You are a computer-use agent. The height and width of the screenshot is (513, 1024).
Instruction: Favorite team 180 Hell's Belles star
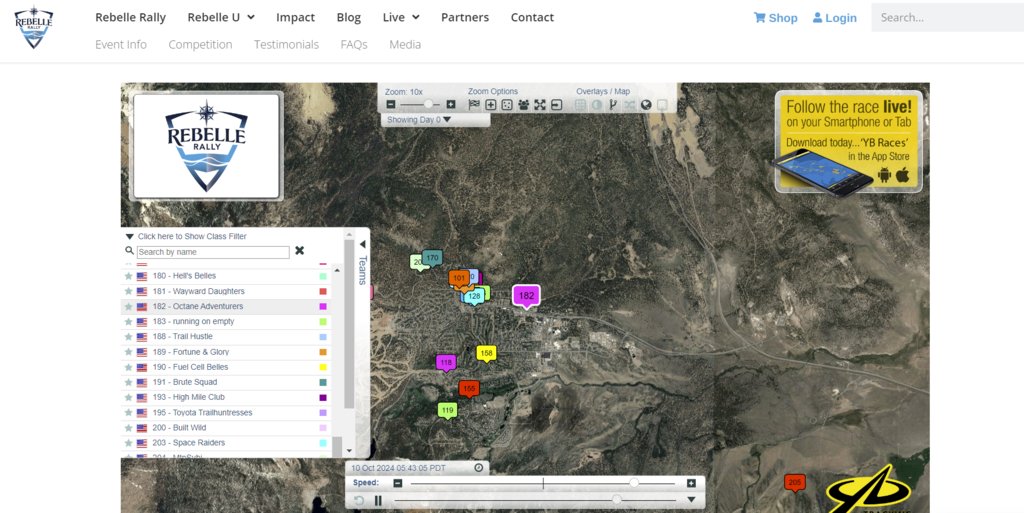[129, 276]
